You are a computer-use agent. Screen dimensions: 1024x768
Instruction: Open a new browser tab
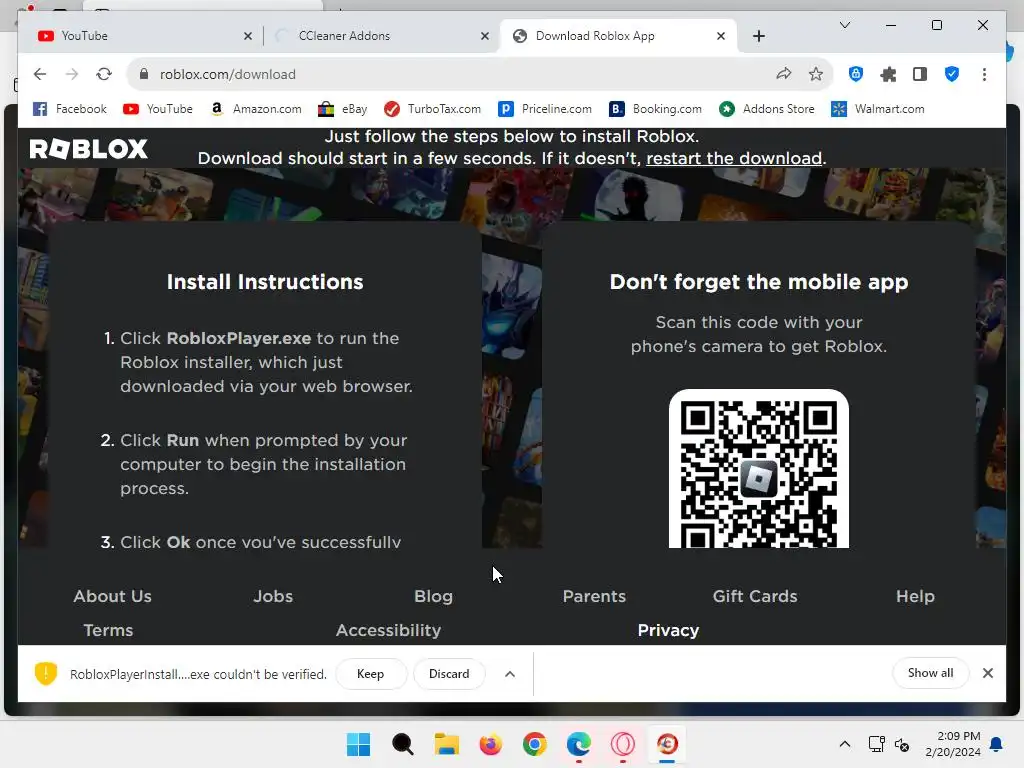pos(758,36)
